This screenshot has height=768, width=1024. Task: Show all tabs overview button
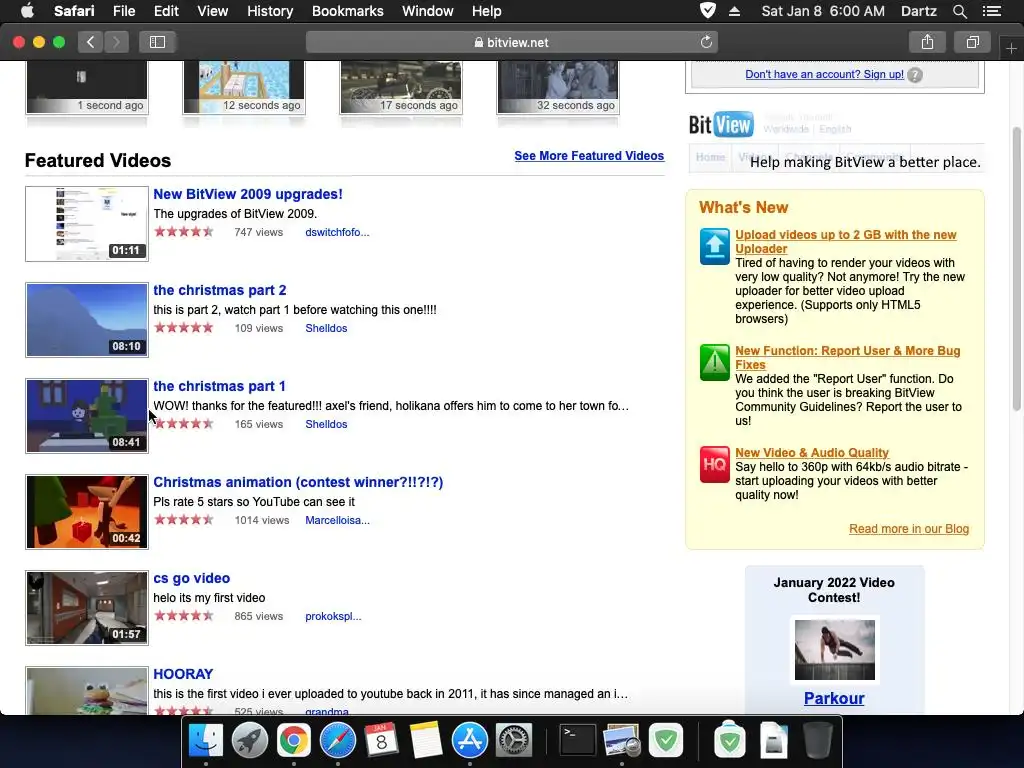(972, 42)
